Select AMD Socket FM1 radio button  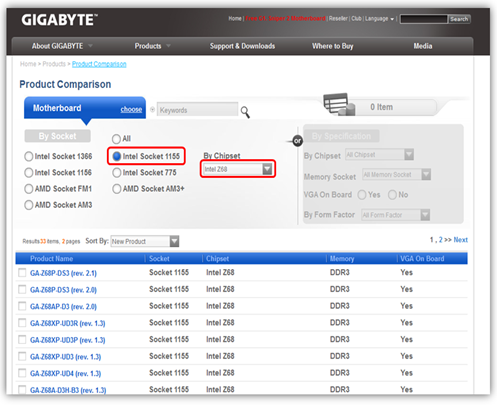pyautogui.click(x=29, y=189)
